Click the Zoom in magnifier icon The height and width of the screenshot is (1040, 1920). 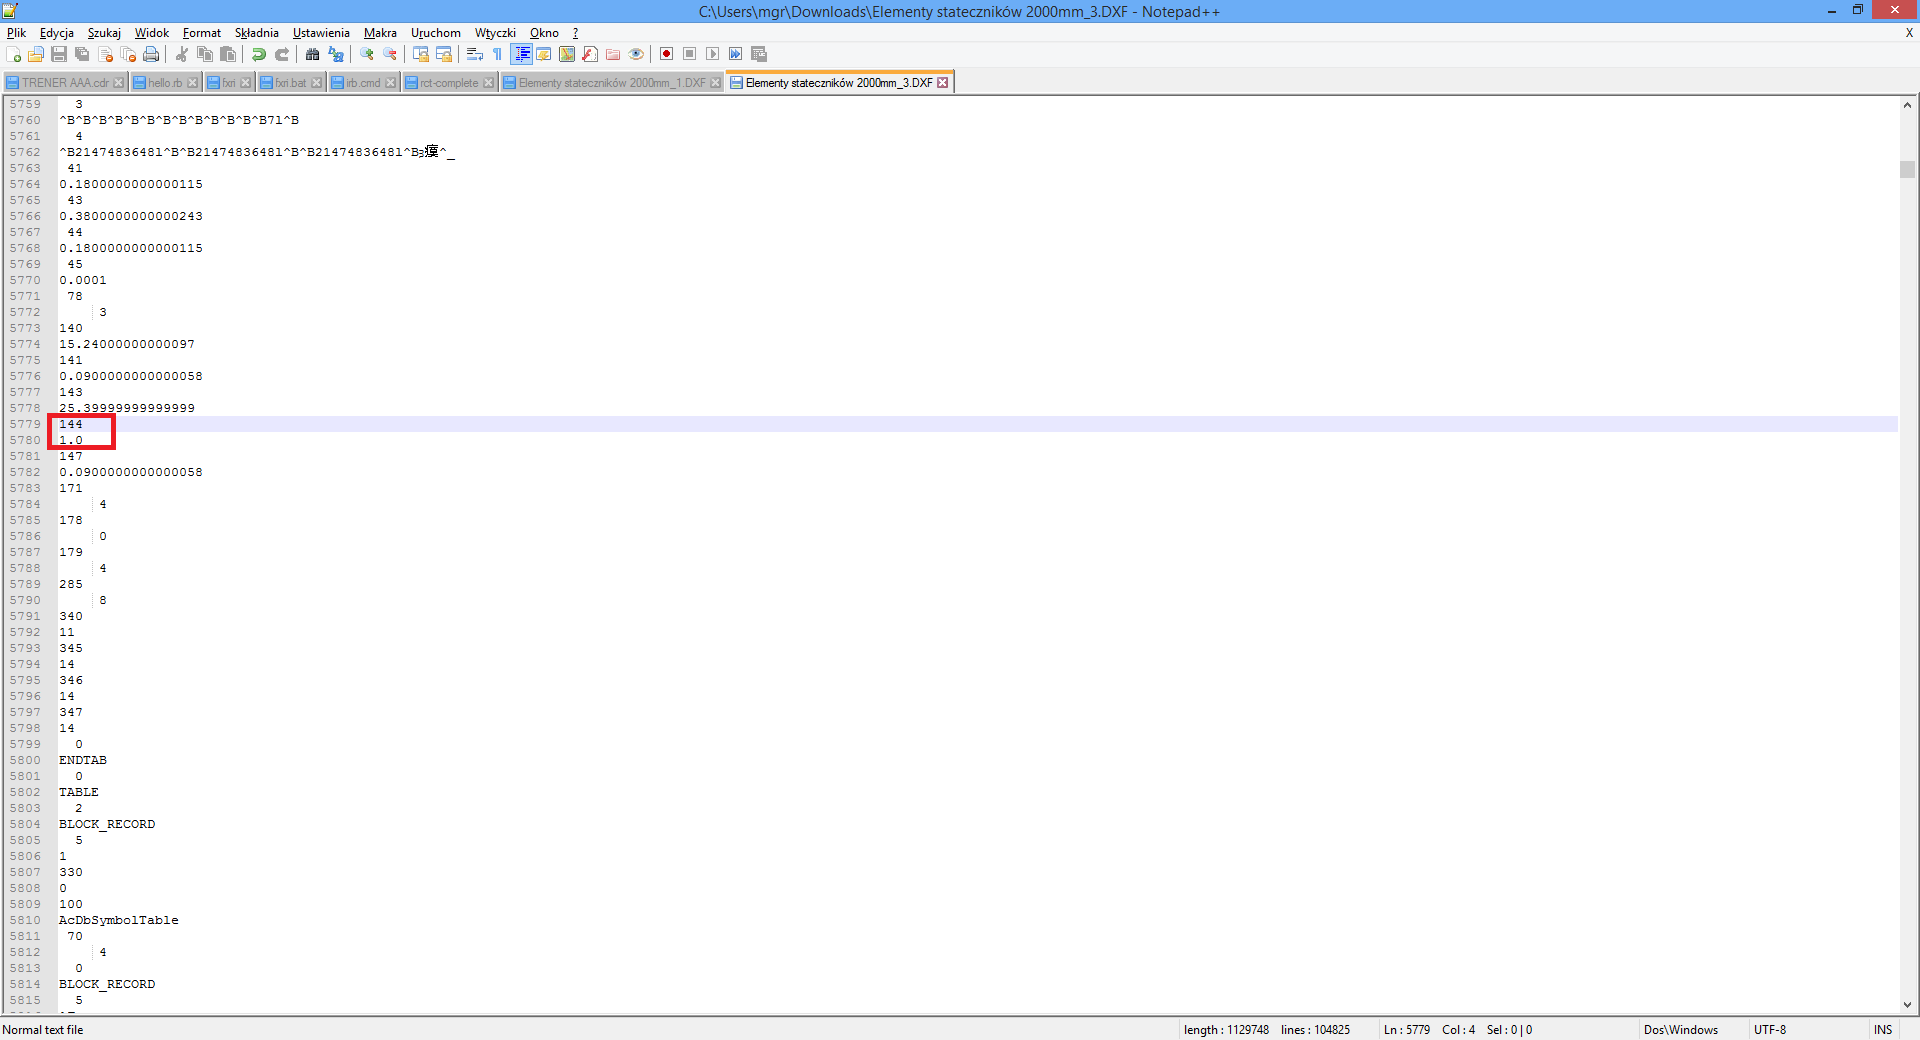(x=367, y=54)
